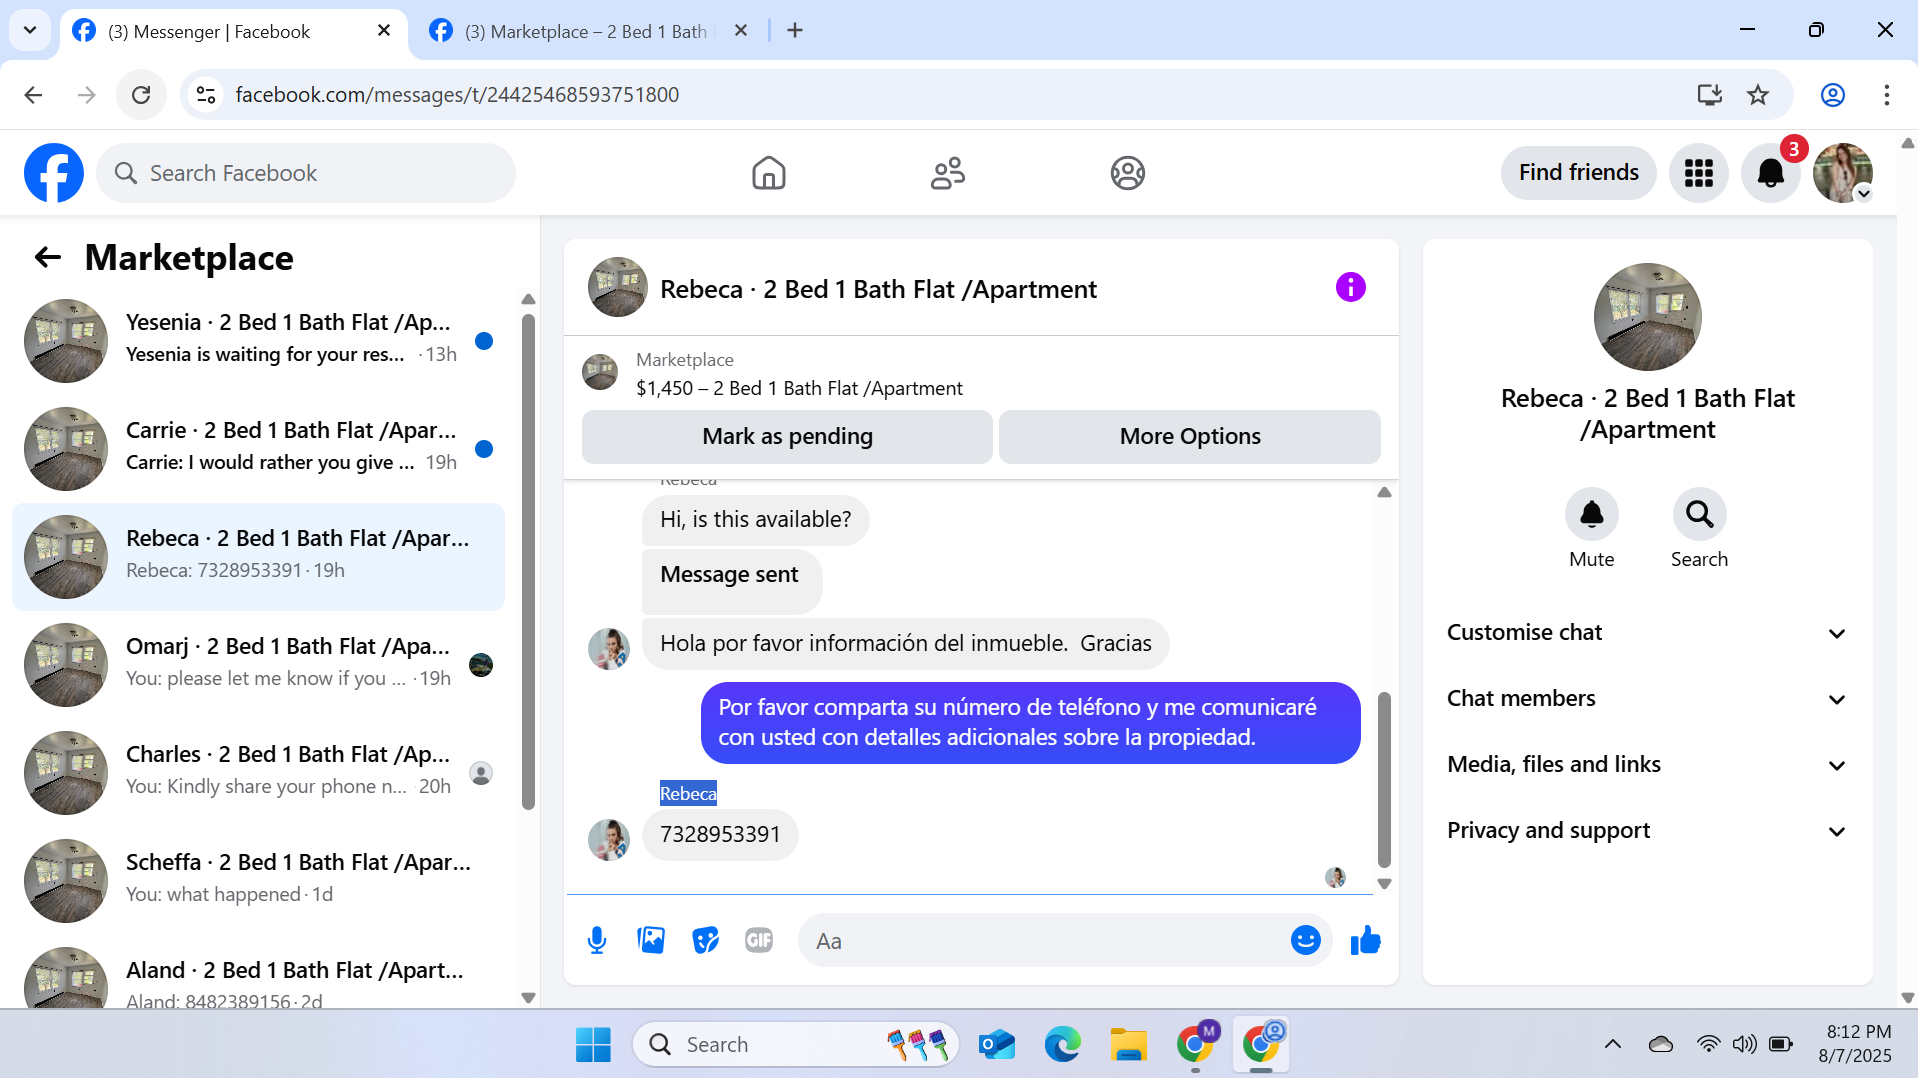The image size is (1918, 1078).
Task: Expand Media, files and links section
Action: click(x=1647, y=765)
